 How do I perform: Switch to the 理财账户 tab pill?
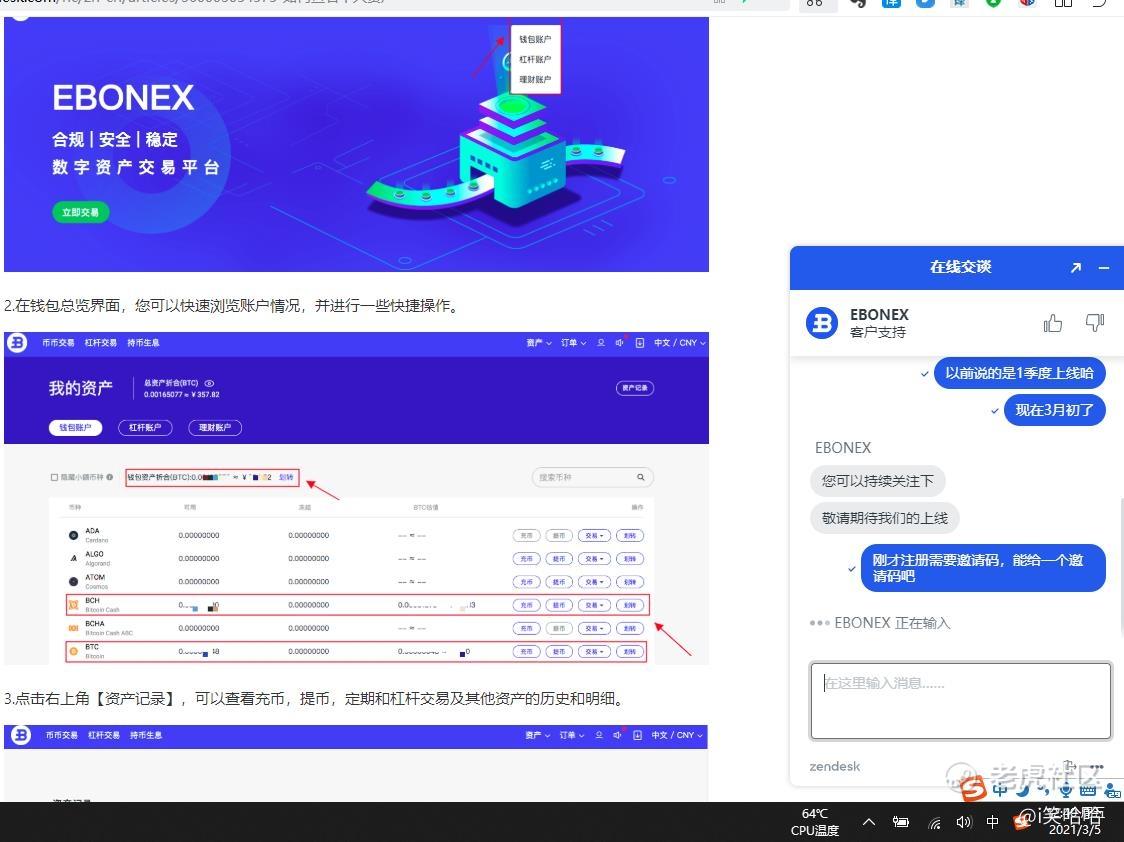coord(214,427)
